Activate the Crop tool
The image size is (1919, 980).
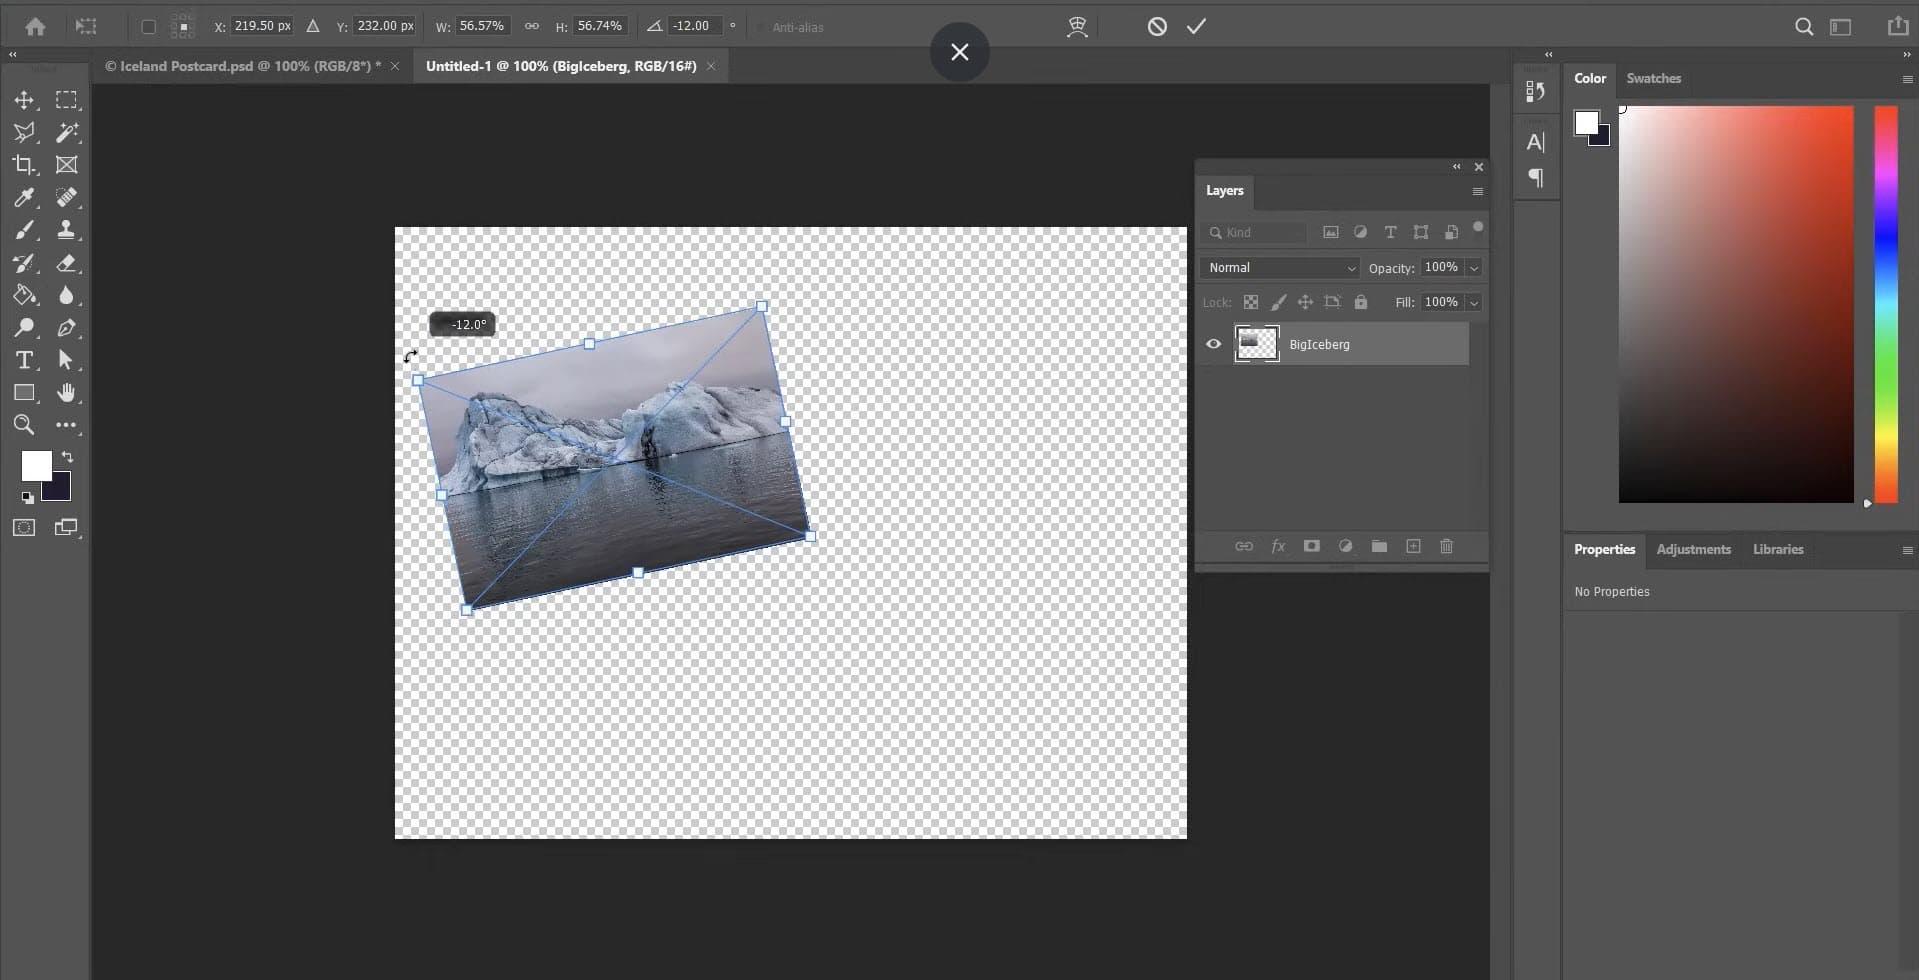click(24, 165)
